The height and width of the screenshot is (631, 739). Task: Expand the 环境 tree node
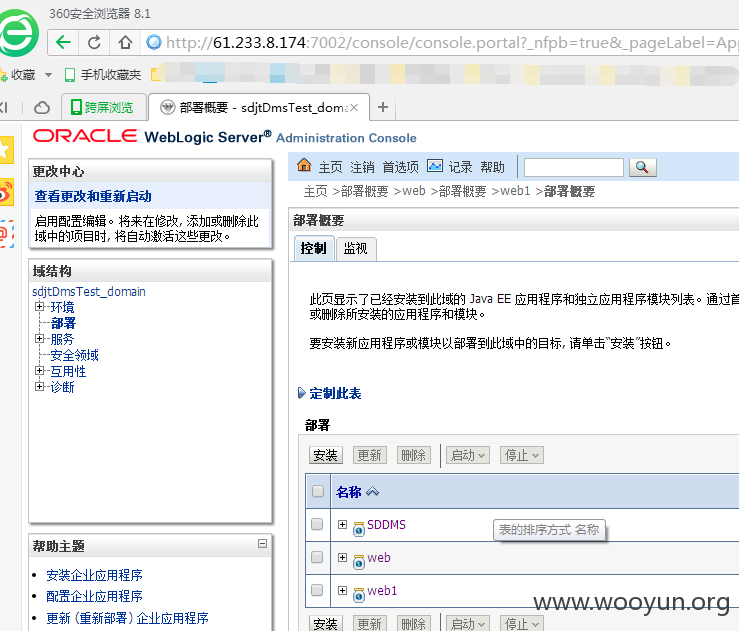point(40,307)
